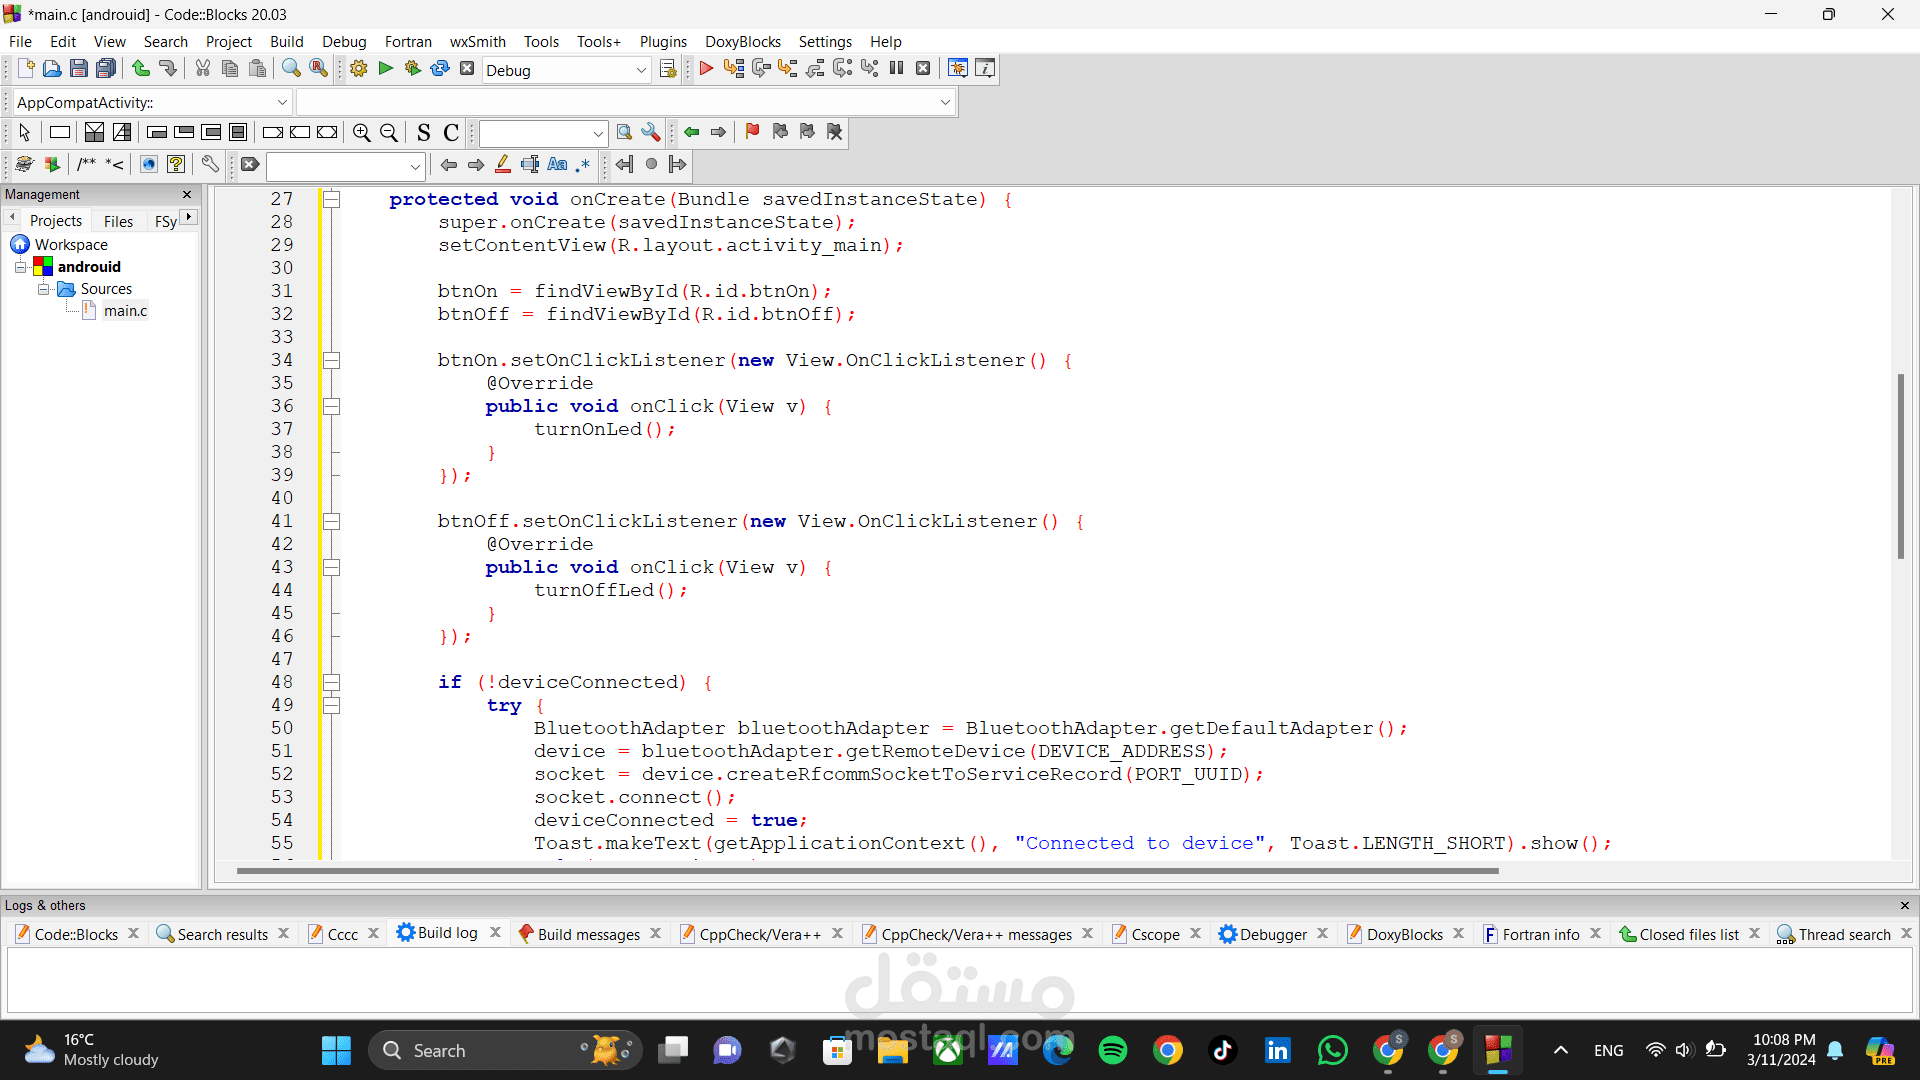Run the project with green play icon
The height and width of the screenshot is (1080, 1920).
[x=386, y=69]
